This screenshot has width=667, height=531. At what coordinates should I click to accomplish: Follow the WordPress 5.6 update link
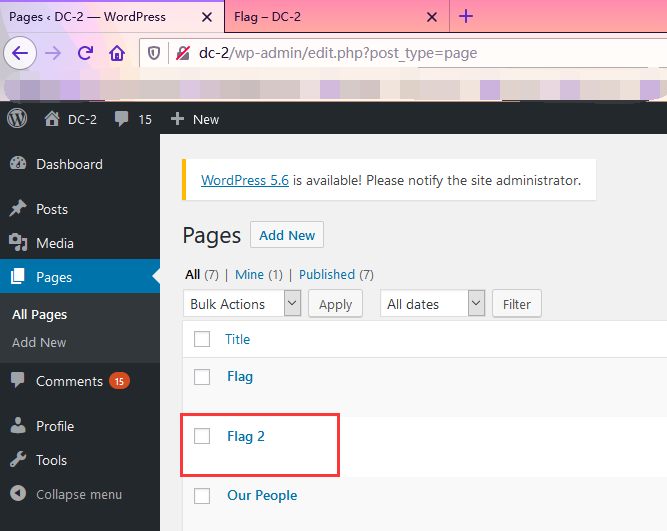tap(245, 181)
